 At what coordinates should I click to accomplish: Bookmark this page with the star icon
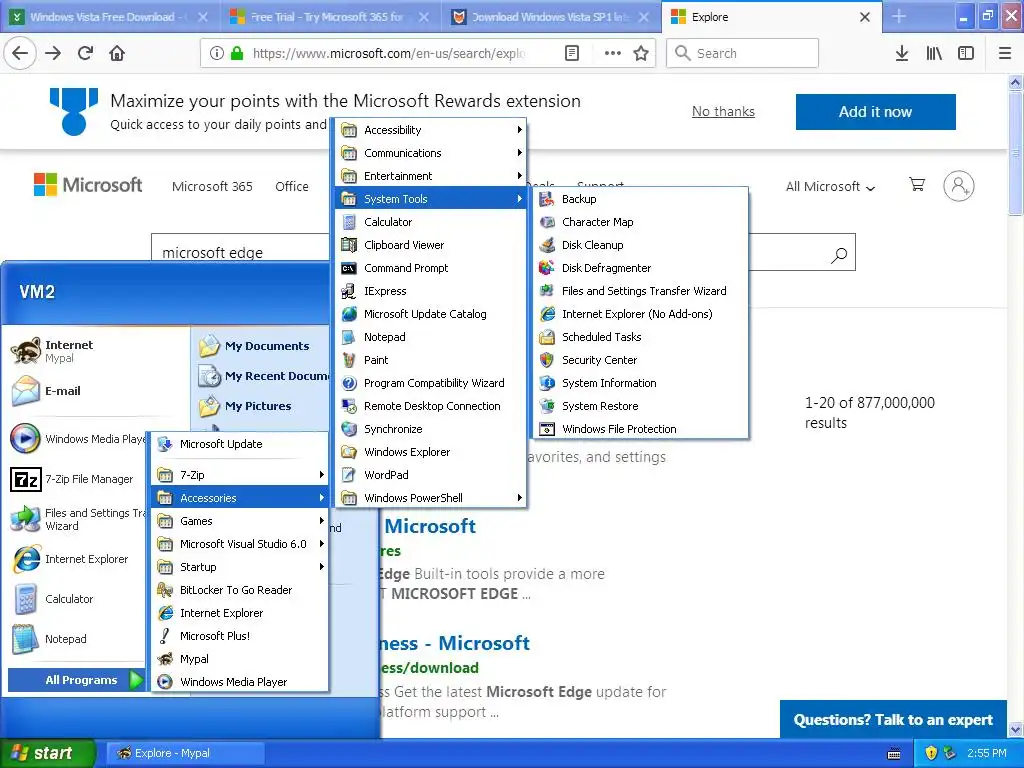pos(641,53)
